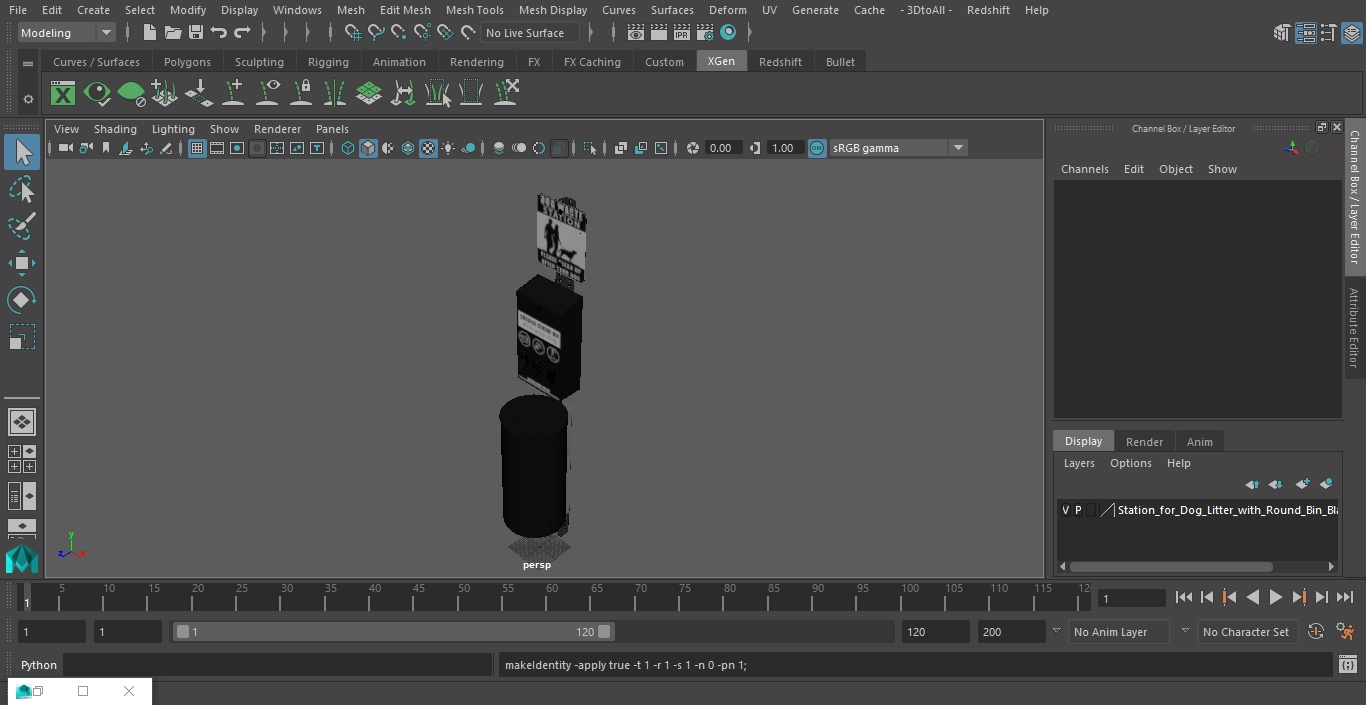Open the Script Editor icon
Screen dimensions: 1366x705
1347,665
